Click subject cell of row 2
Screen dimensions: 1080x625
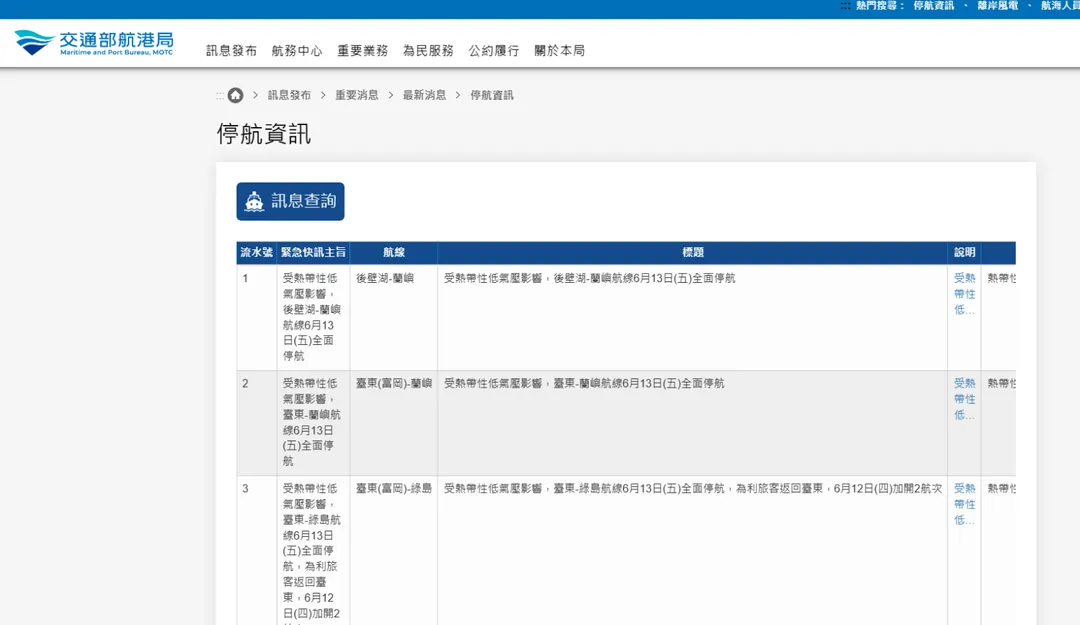point(313,422)
